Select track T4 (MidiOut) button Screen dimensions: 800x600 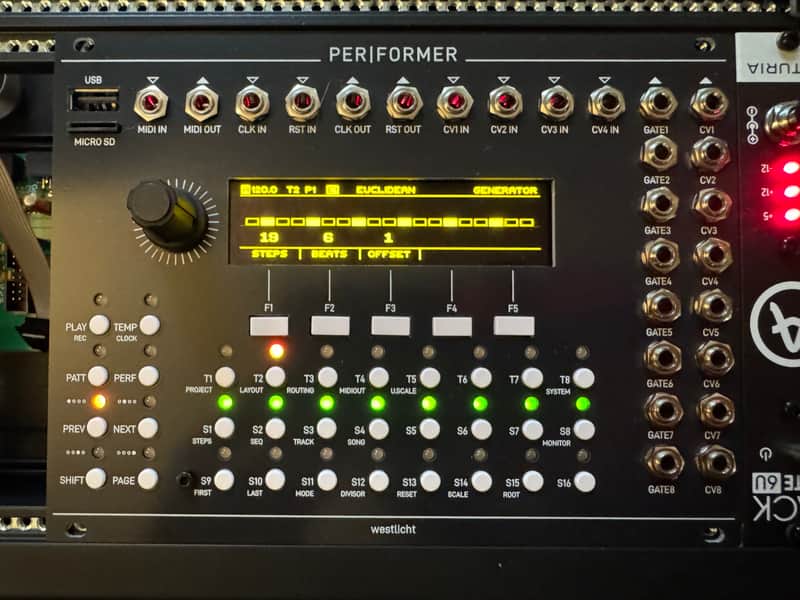click(x=379, y=378)
